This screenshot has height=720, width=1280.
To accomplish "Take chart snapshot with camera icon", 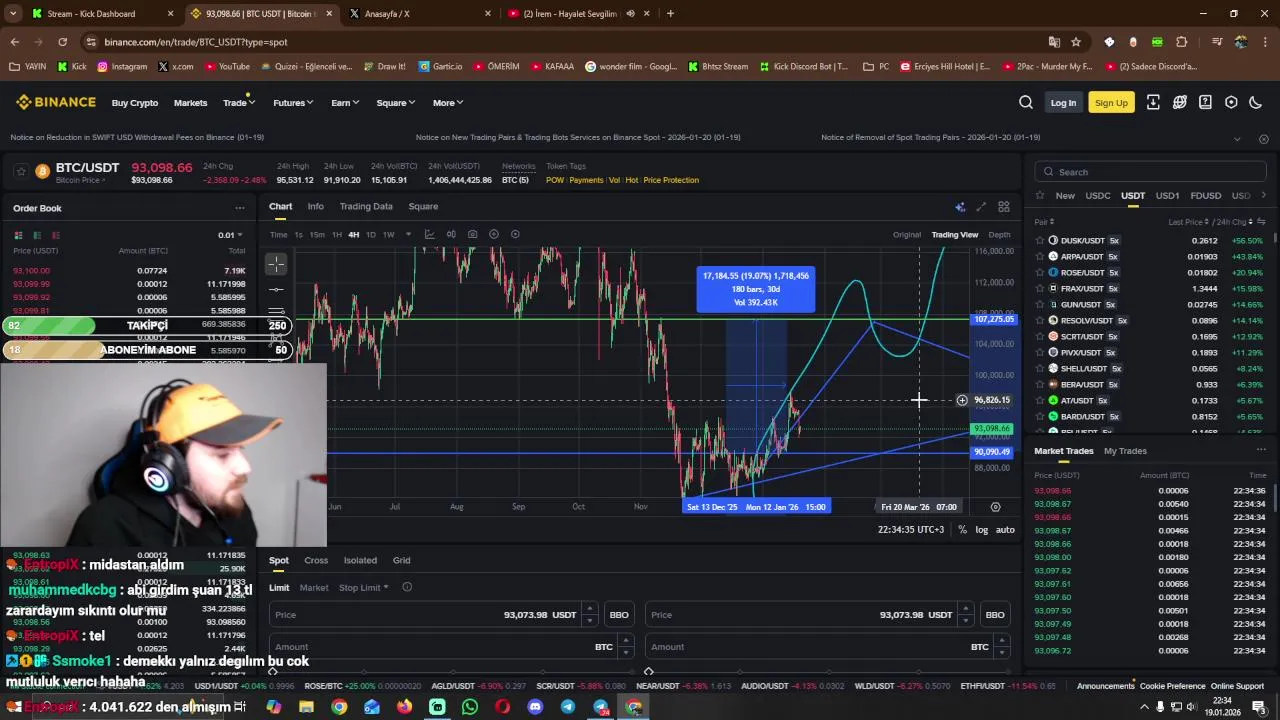I will pos(472,234).
